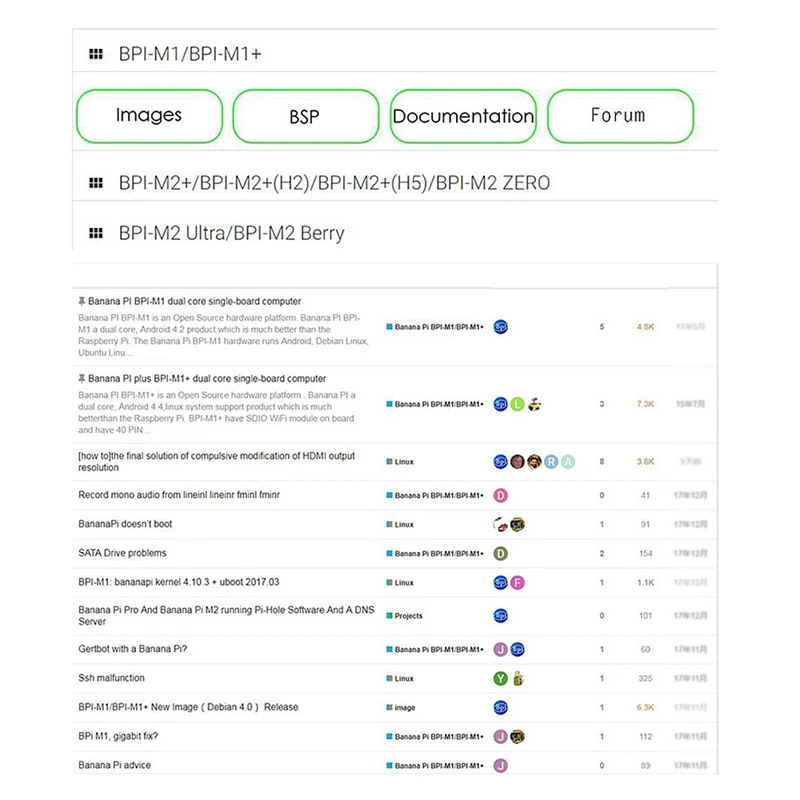Click the pink F avatar on kernel 4.10.3 topic
The height and width of the screenshot is (800, 800).
click(517, 583)
